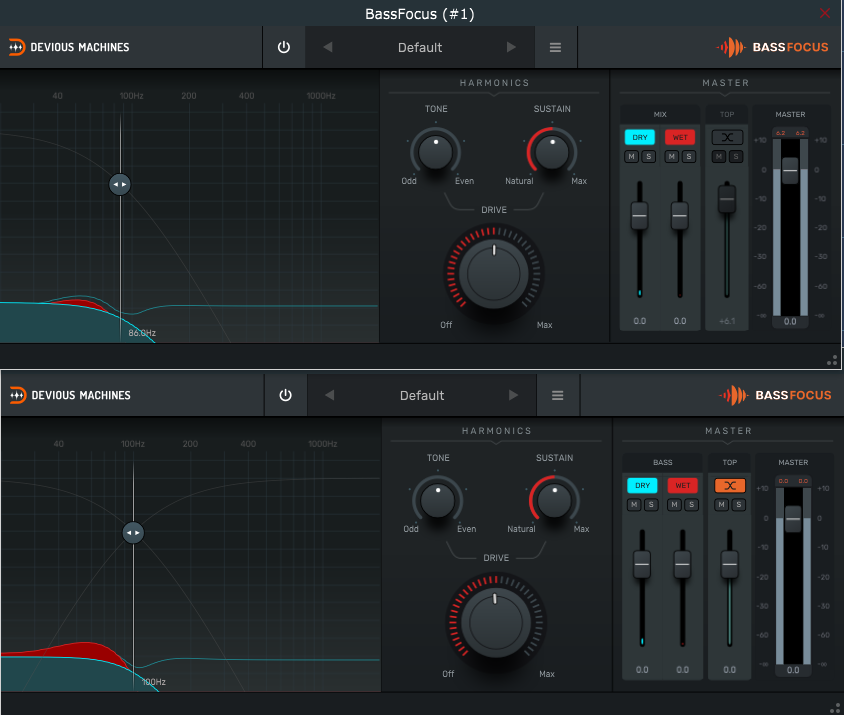
Task: Click the resize grip of lower instance
Action: point(836,709)
